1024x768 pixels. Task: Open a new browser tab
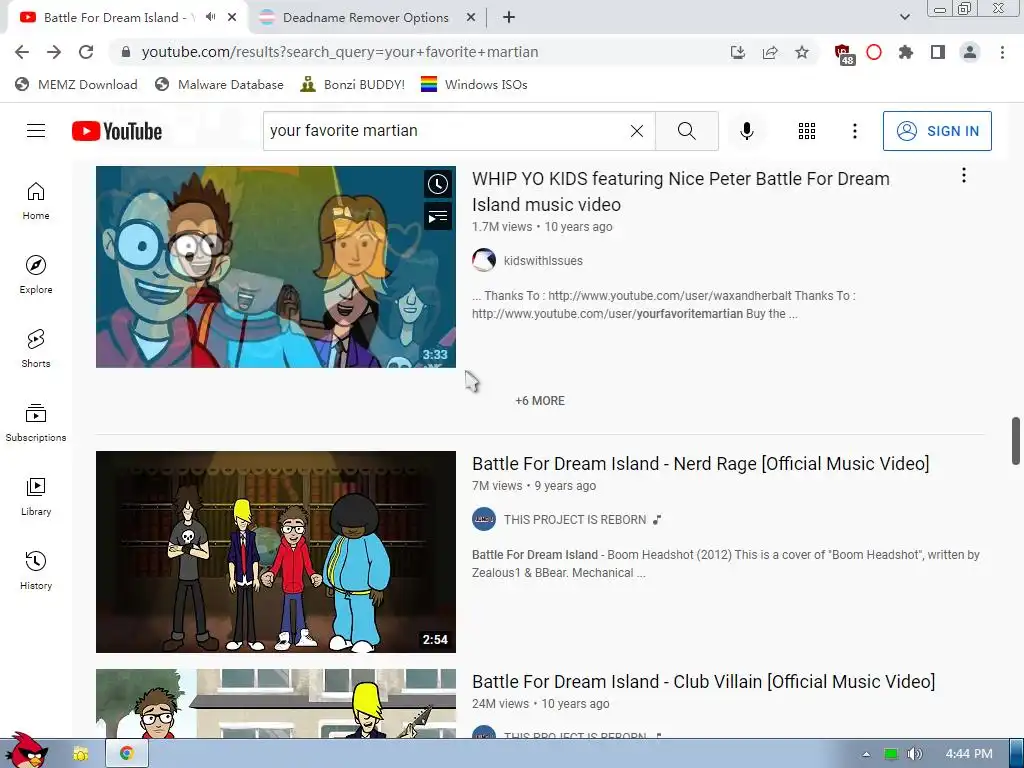tap(509, 18)
